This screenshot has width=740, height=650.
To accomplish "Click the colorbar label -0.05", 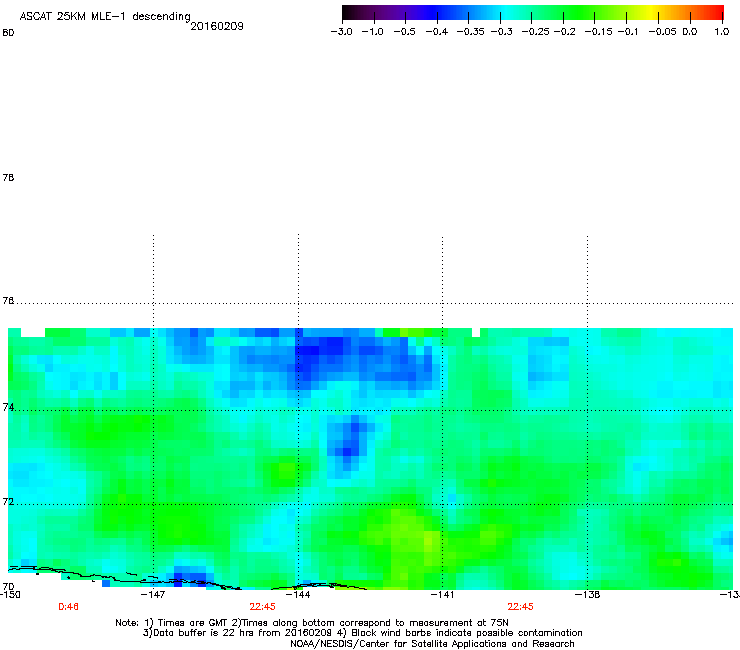I will pyautogui.click(x=662, y=32).
